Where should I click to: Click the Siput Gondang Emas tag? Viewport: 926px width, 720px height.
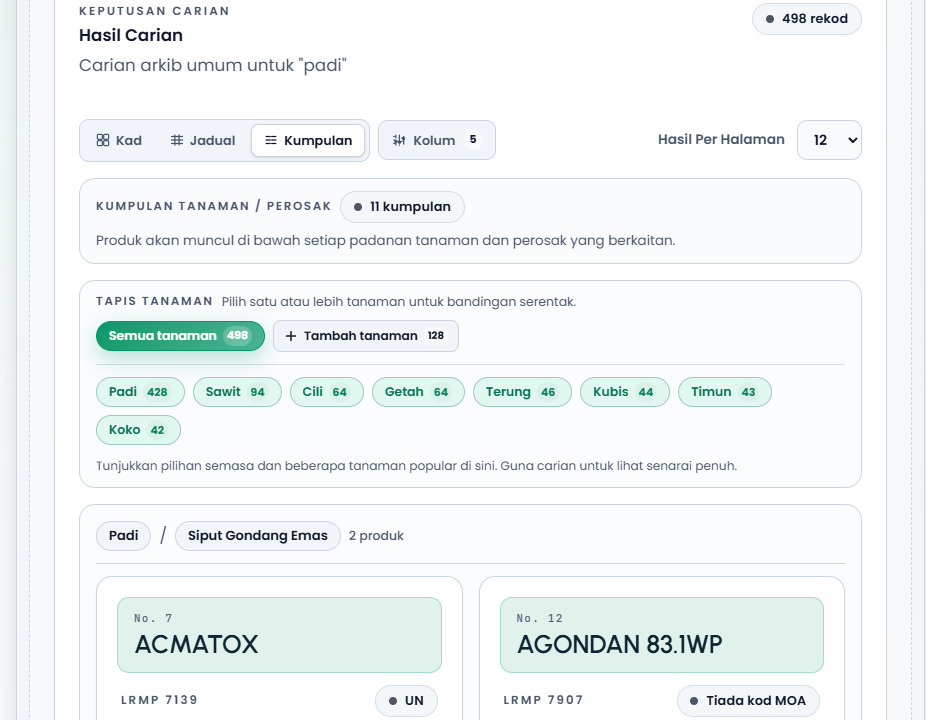(x=257, y=536)
